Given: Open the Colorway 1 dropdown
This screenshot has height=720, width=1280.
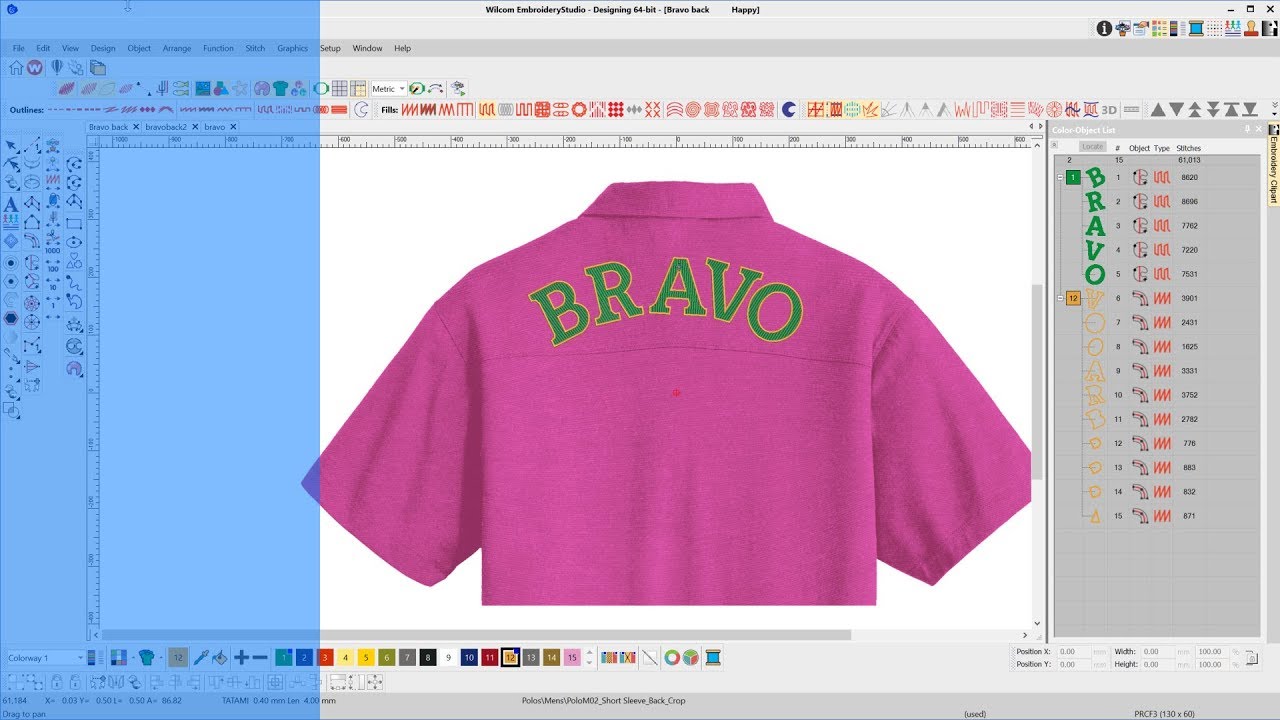Looking at the screenshot, I should coord(45,658).
